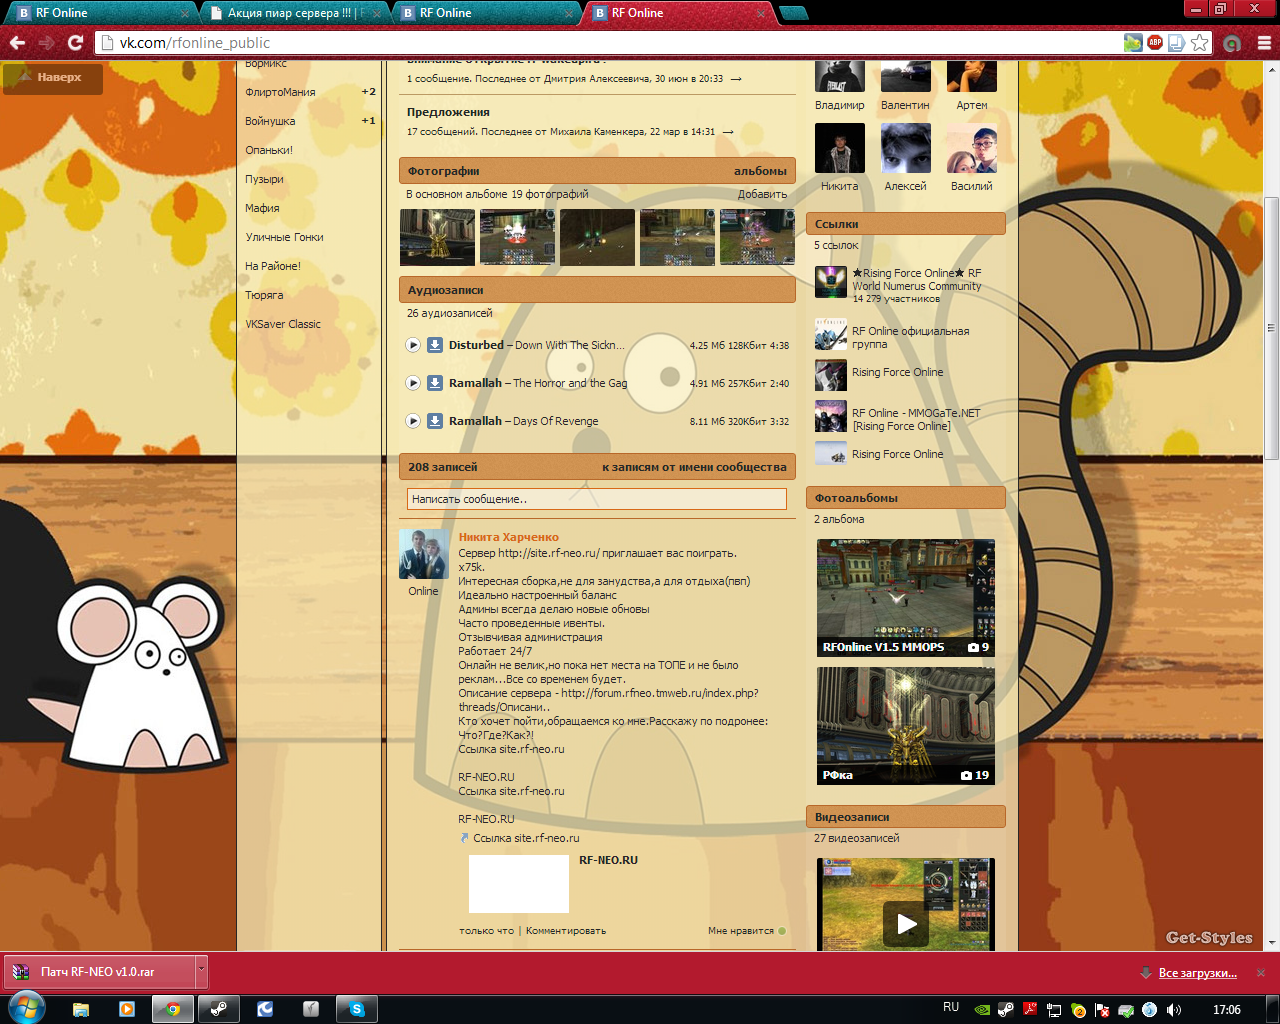This screenshot has height=1024, width=1280.
Task: Switch to the first RF Online tab
Action: point(103,13)
